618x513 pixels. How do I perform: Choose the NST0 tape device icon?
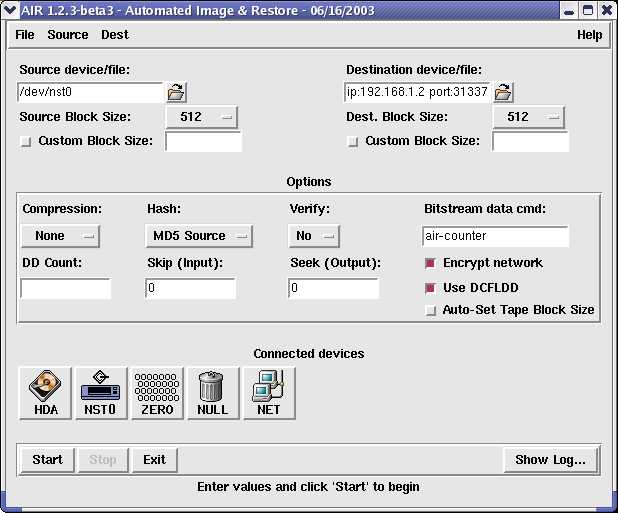click(x=102, y=393)
